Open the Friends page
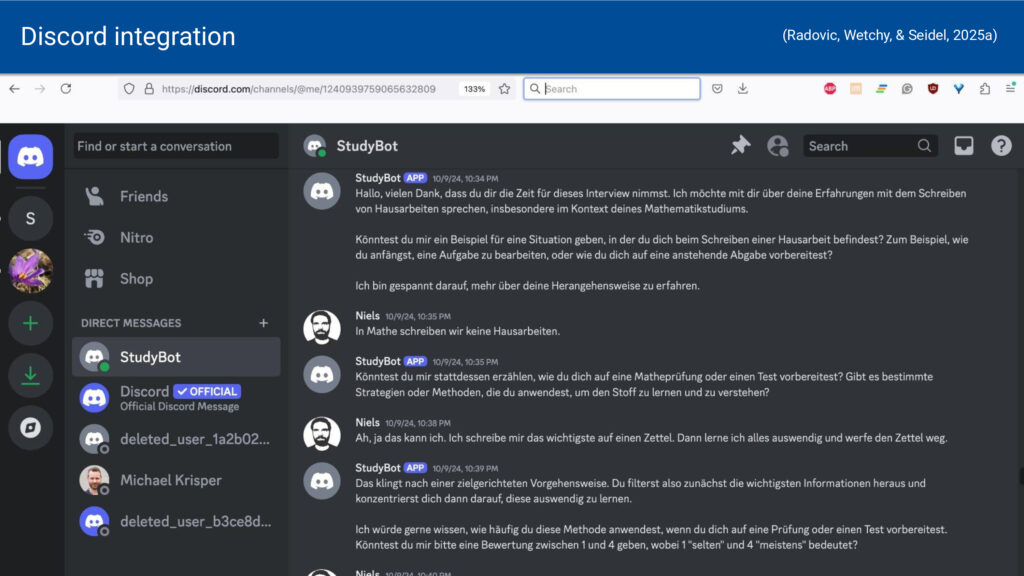This screenshot has width=1024, height=576. click(176, 196)
